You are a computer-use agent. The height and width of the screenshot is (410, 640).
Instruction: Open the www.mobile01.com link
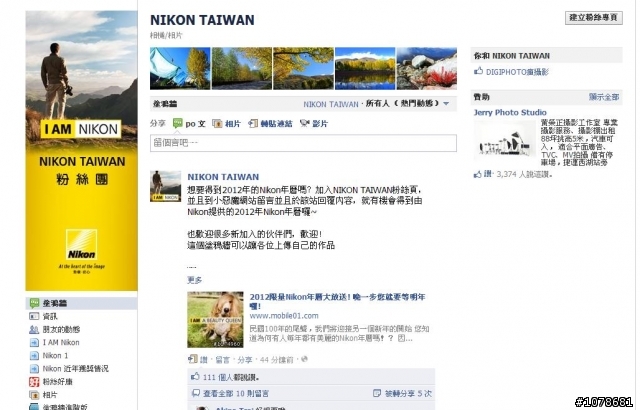click(284, 316)
